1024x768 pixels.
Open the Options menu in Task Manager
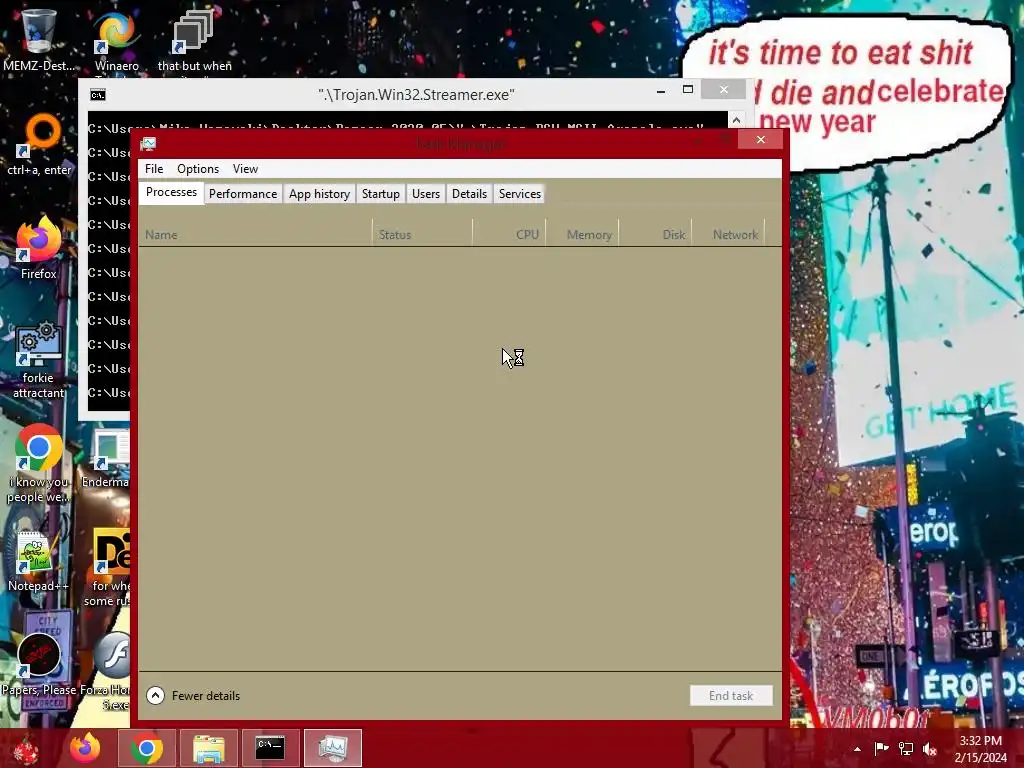[198, 168]
